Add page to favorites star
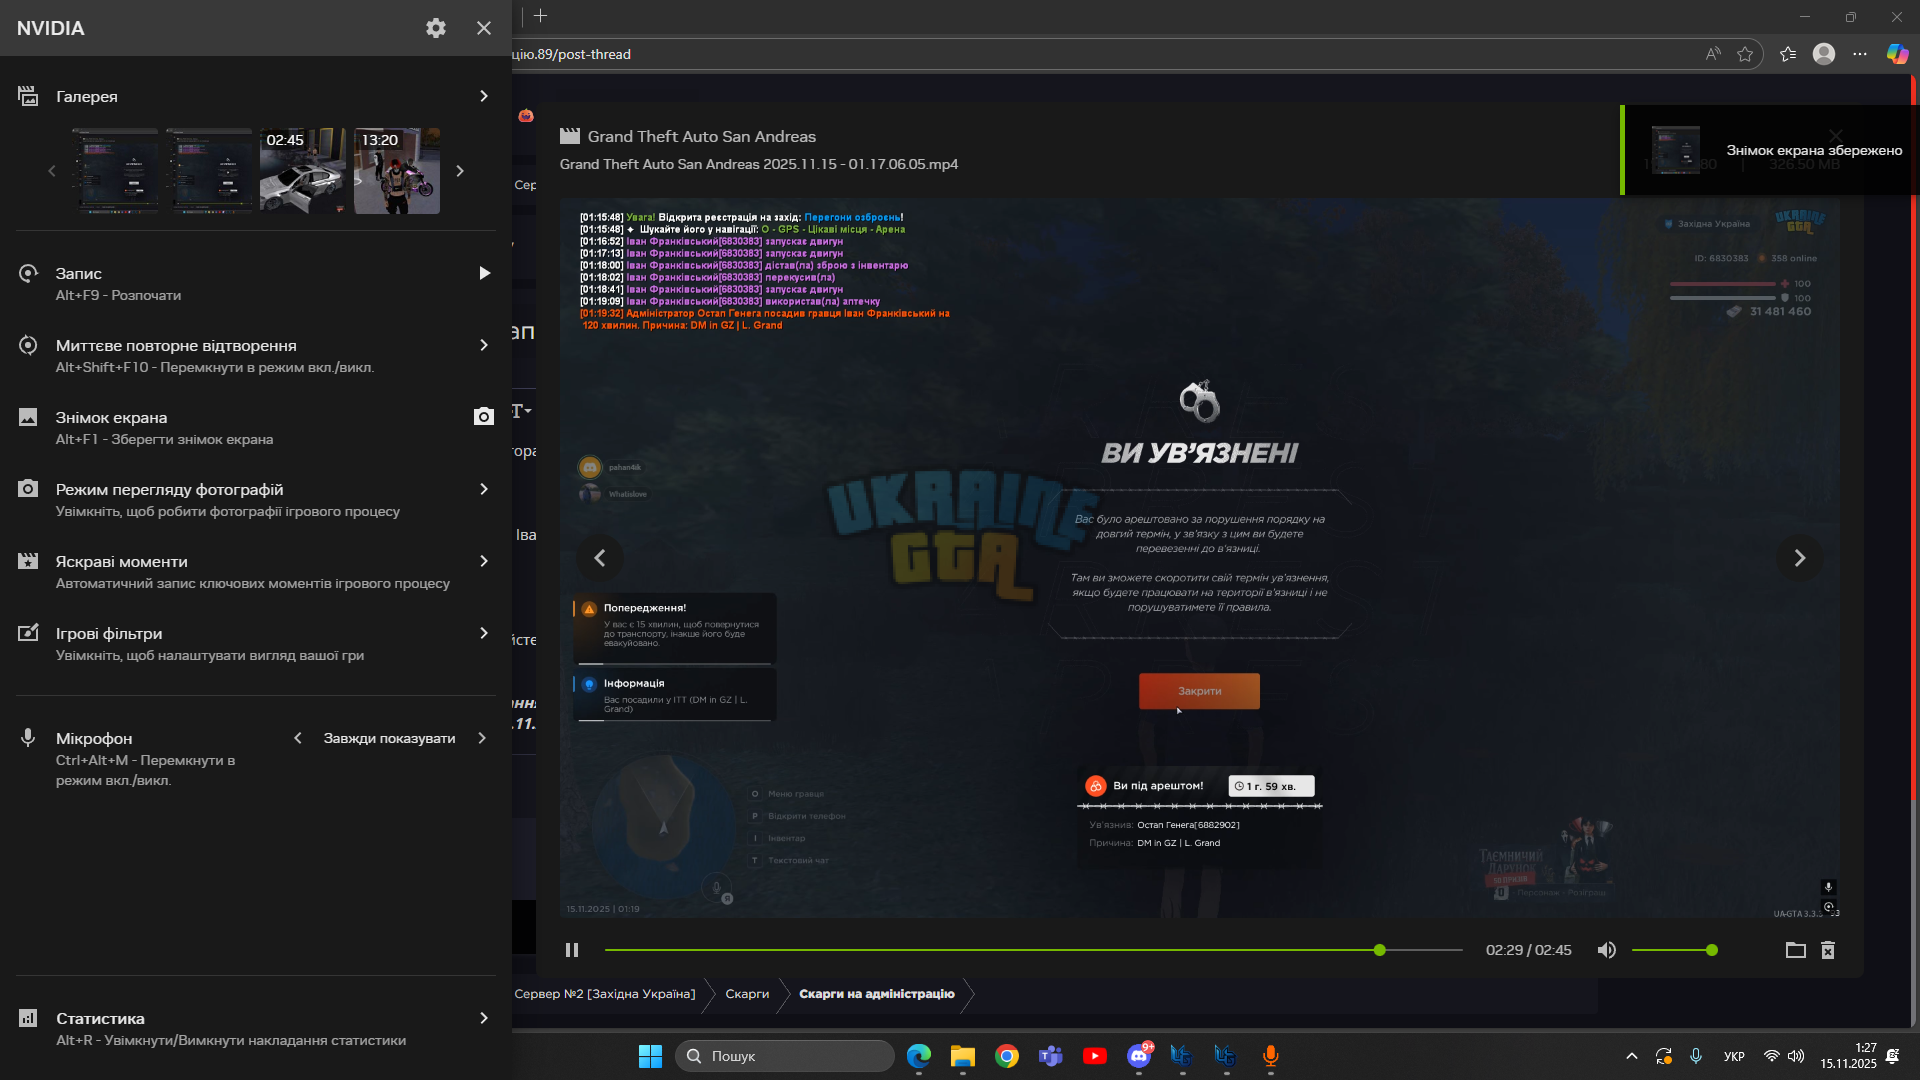This screenshot has width=1920, height=1080. click(1745, 54)
